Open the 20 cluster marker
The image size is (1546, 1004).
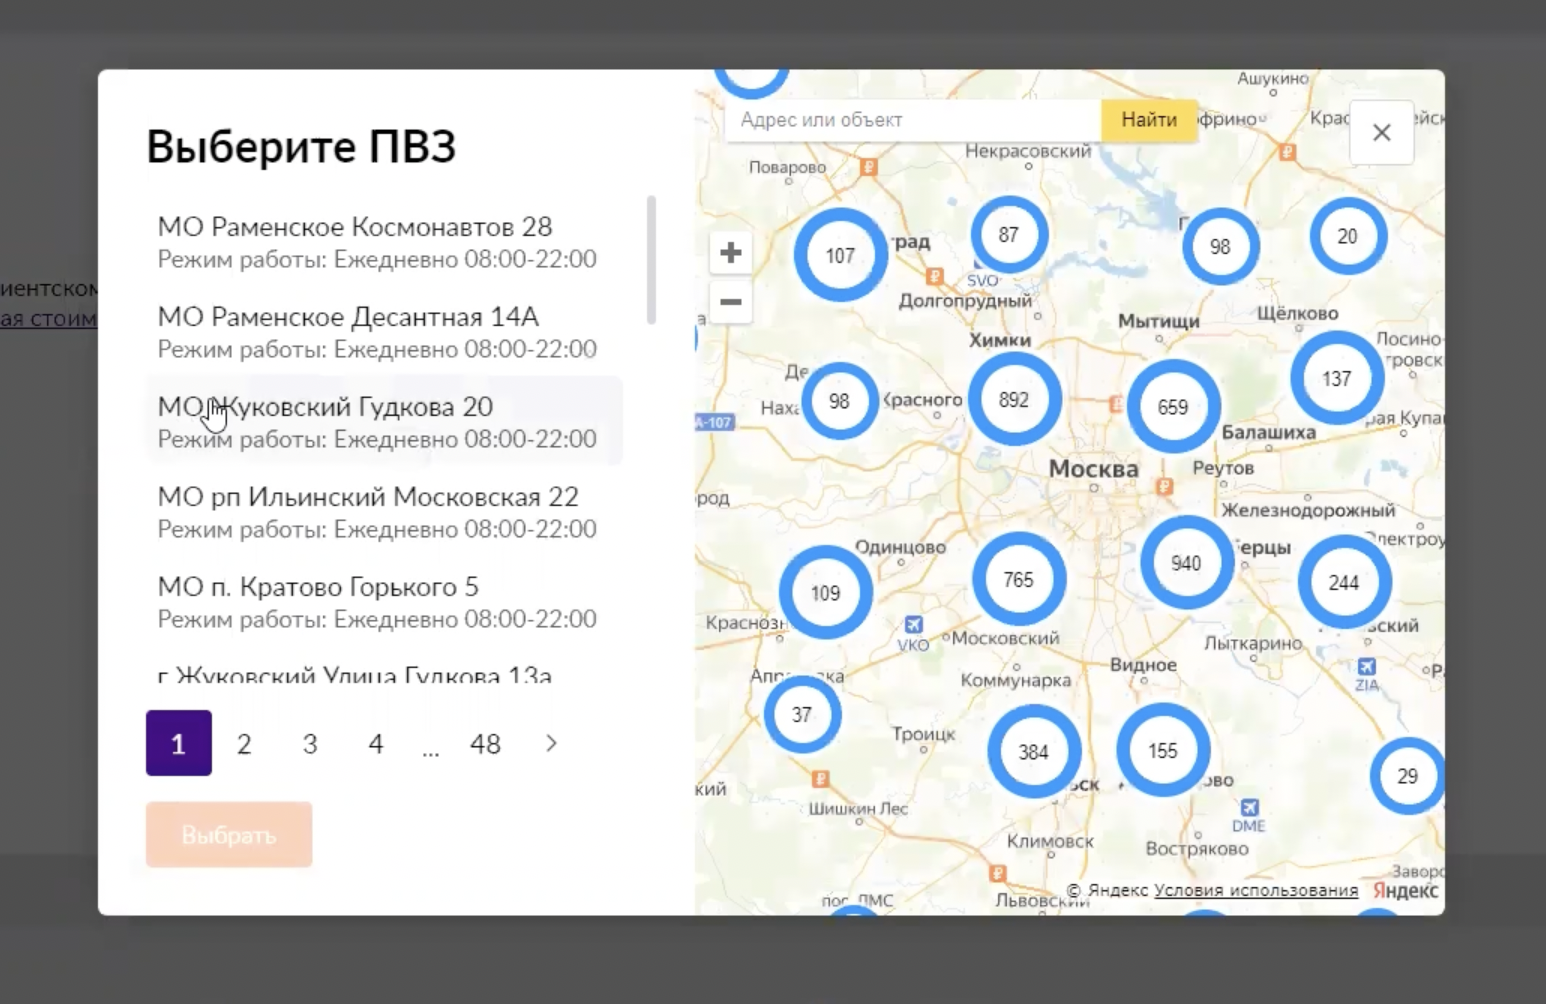click(x=1347, y=236)
